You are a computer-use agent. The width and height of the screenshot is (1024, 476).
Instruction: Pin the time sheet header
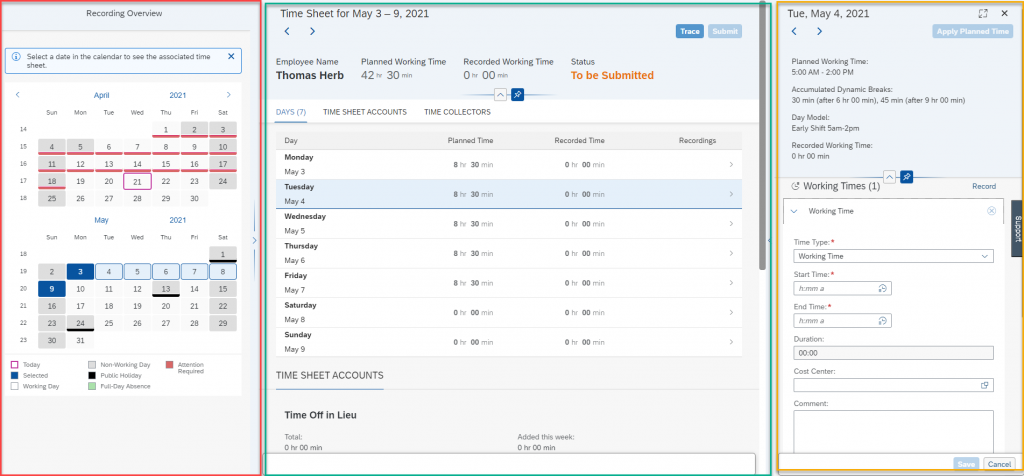[x=517, y=95]
